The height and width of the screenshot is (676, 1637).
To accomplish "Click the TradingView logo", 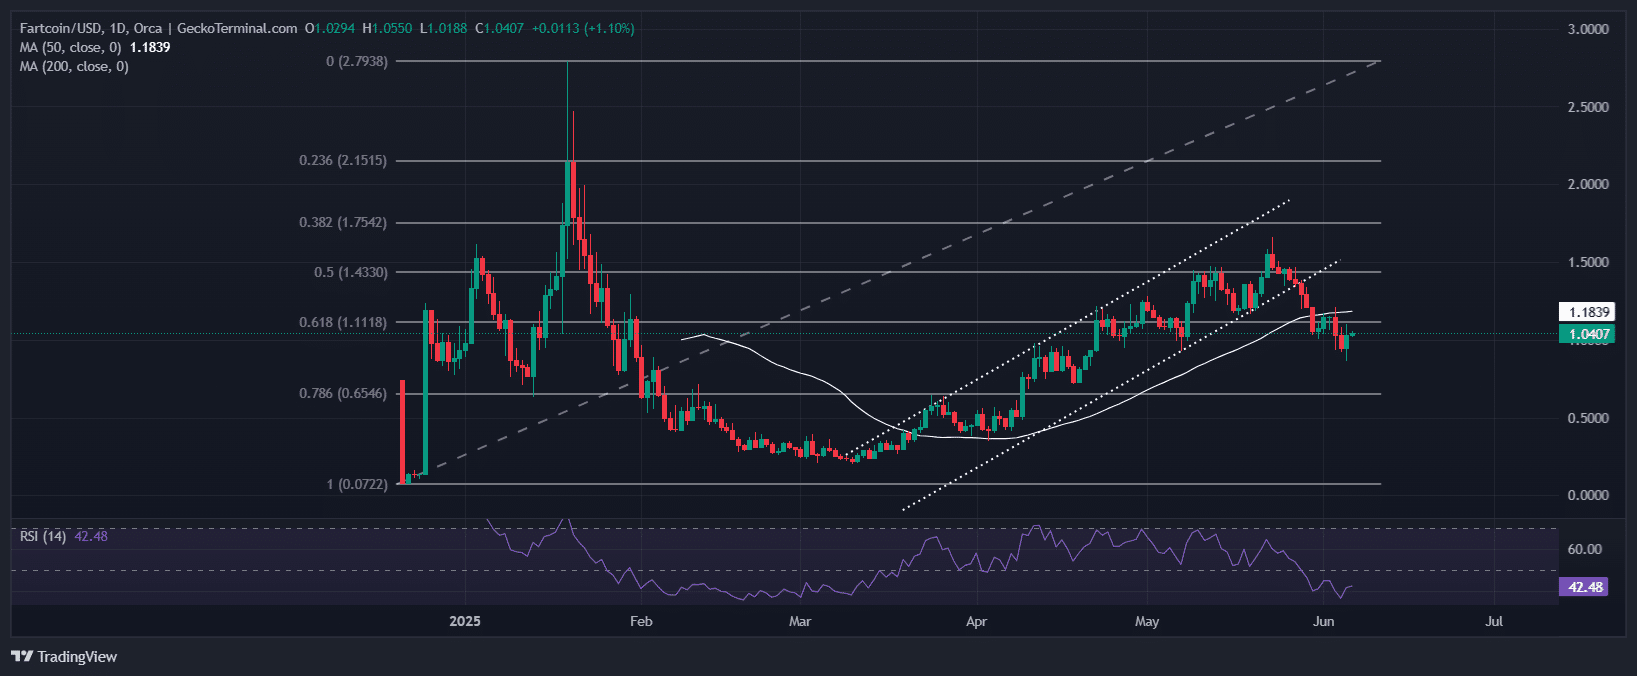I will point(64,657).
